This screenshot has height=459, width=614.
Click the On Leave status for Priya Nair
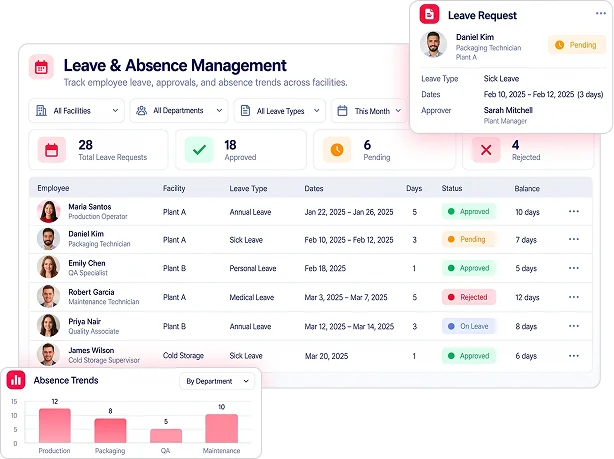pos(469,326)
